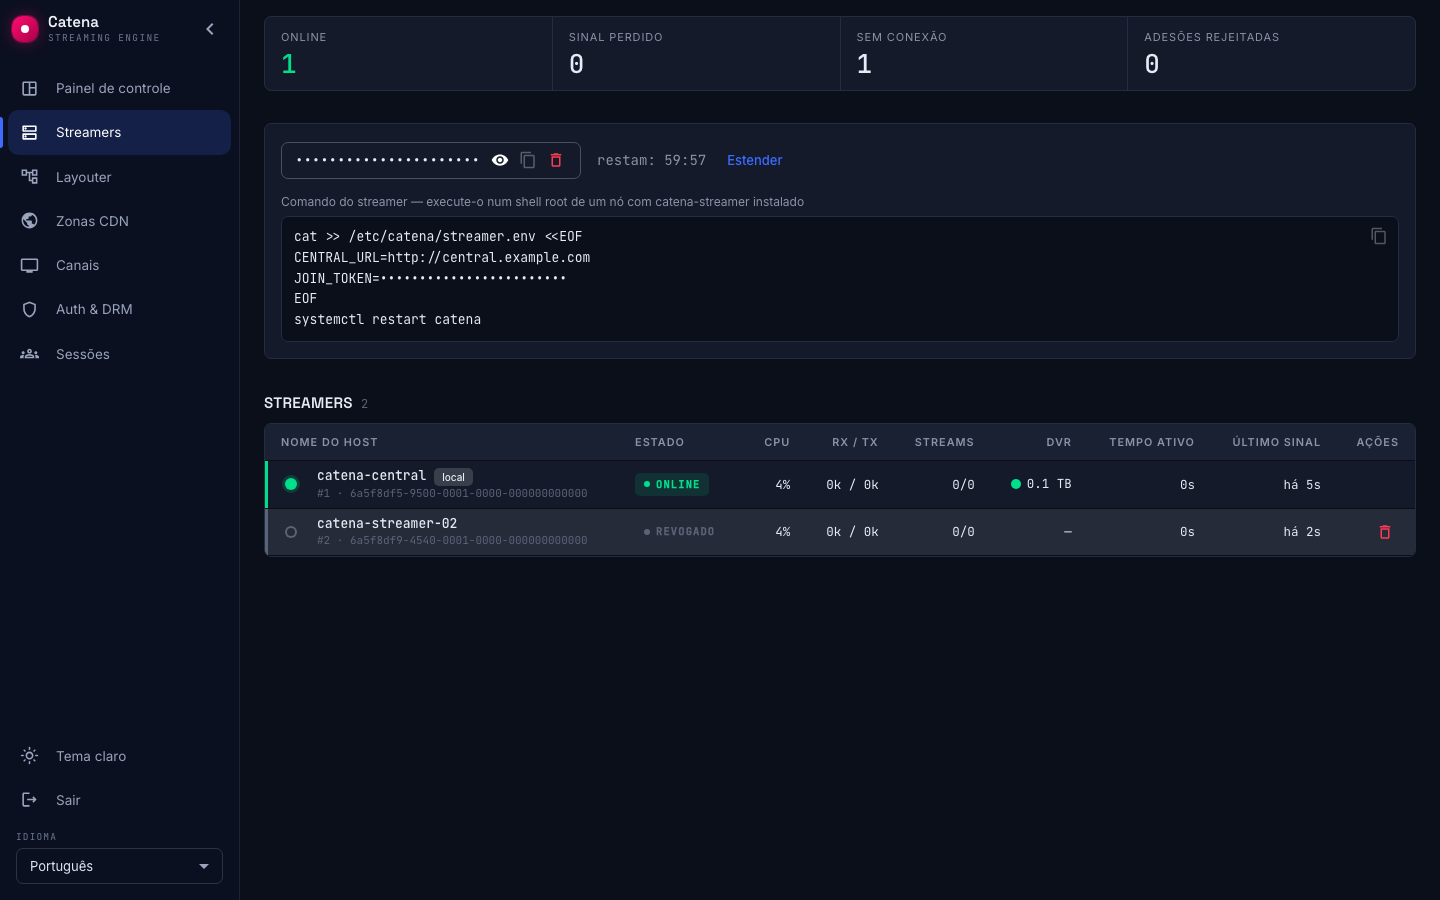Click the há 5s last signal cell
1440x900 pixels.
[x=1302, y=485]
